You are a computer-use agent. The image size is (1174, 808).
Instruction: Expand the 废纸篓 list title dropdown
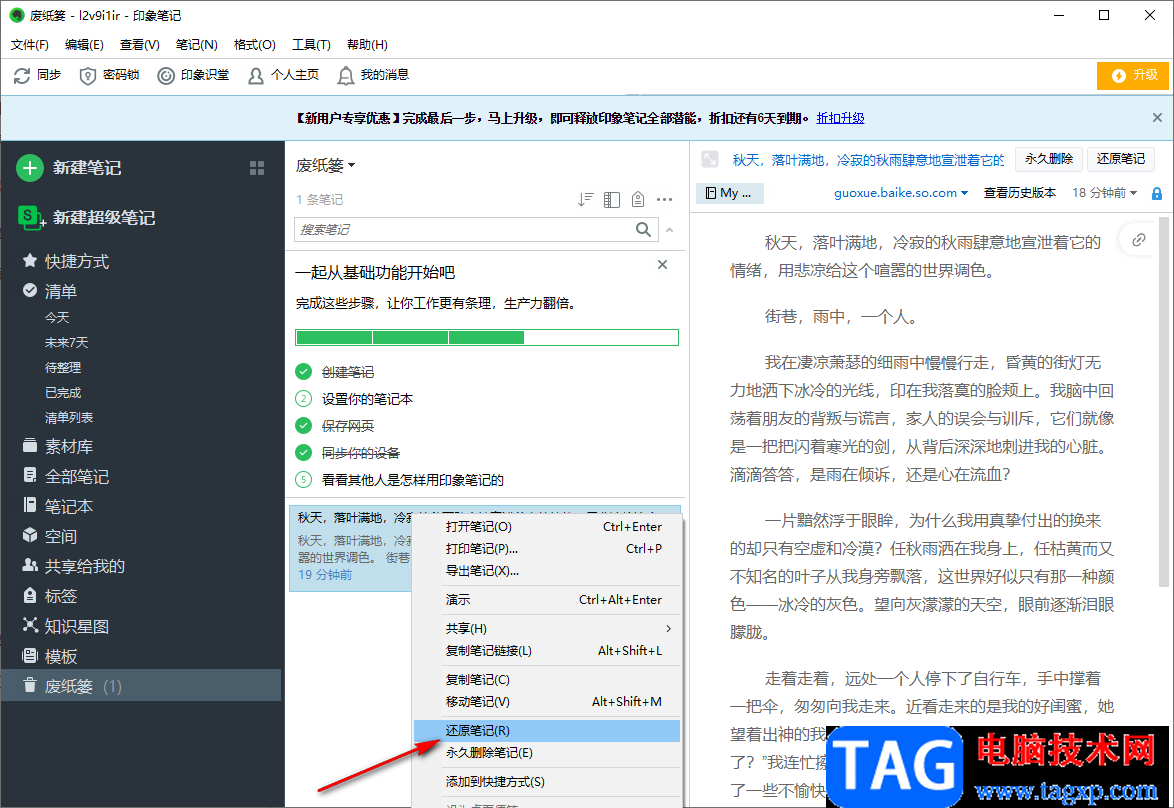[x=326, y=165]
